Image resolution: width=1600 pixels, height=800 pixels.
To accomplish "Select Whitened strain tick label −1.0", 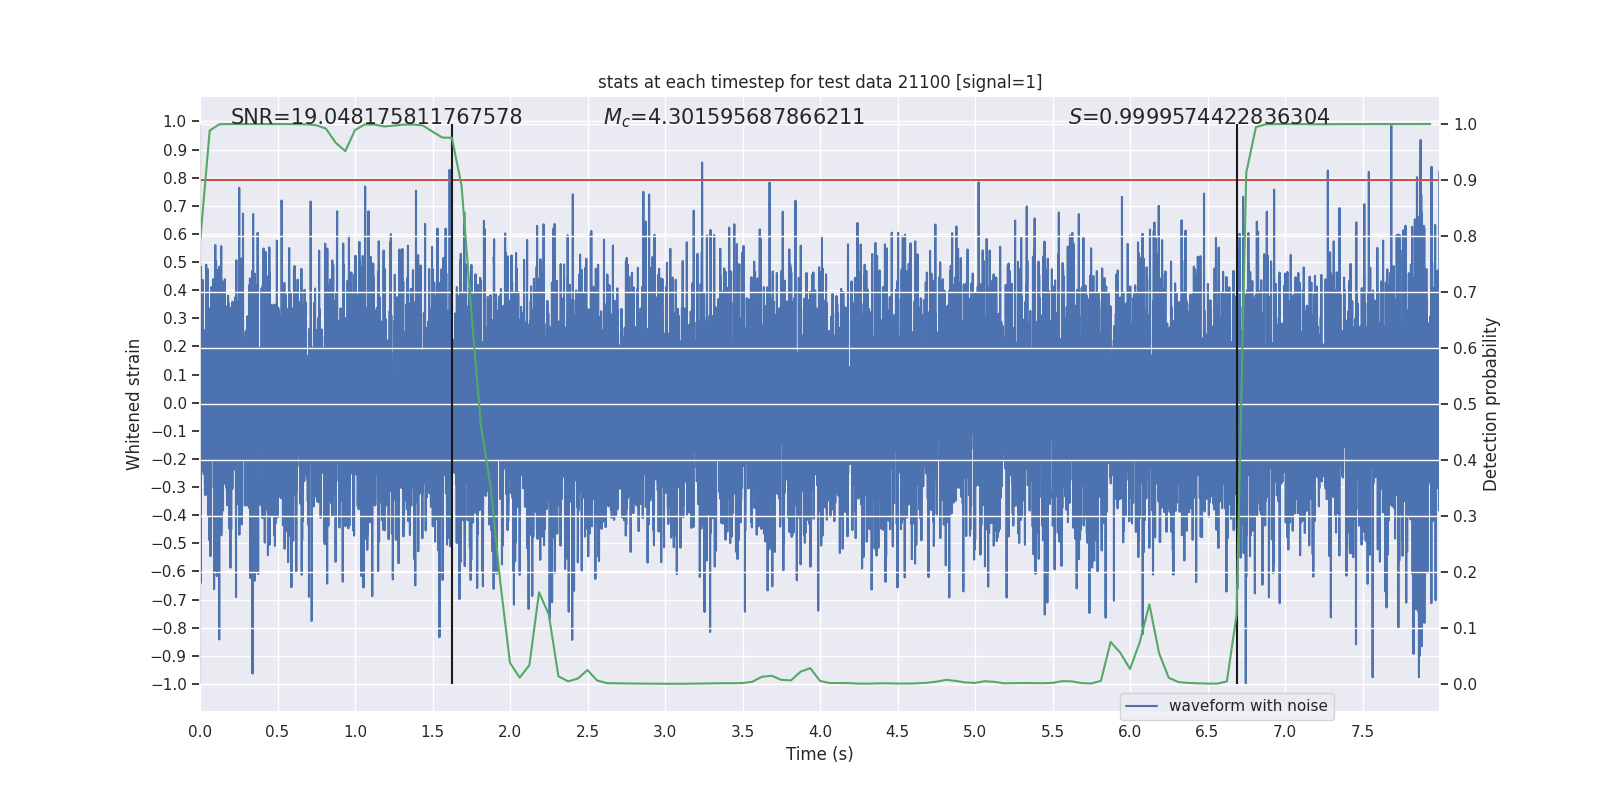I will [x=169, y=685].
